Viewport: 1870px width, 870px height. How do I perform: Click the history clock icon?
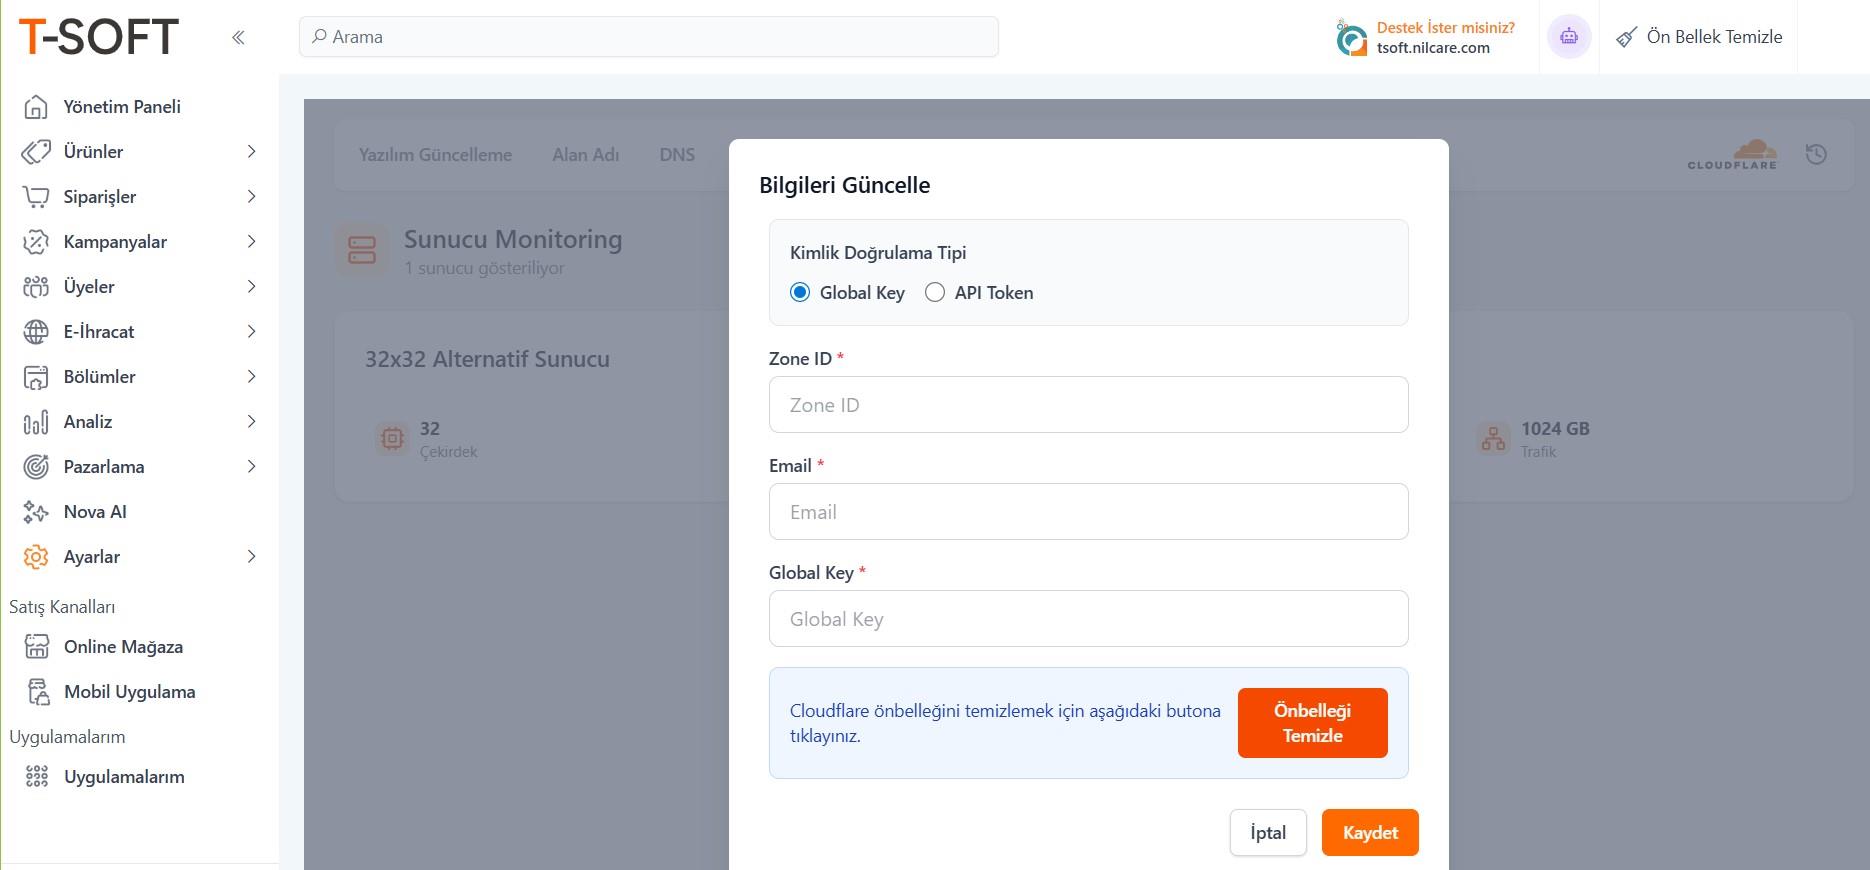click(1816, 154)
